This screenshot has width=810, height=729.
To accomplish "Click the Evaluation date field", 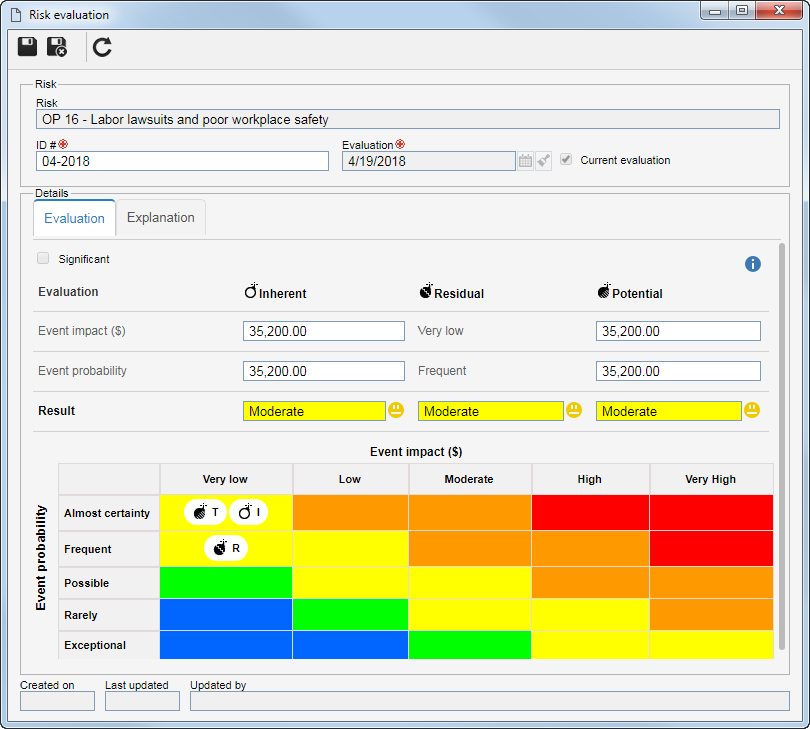I will [x=429, y=161].
